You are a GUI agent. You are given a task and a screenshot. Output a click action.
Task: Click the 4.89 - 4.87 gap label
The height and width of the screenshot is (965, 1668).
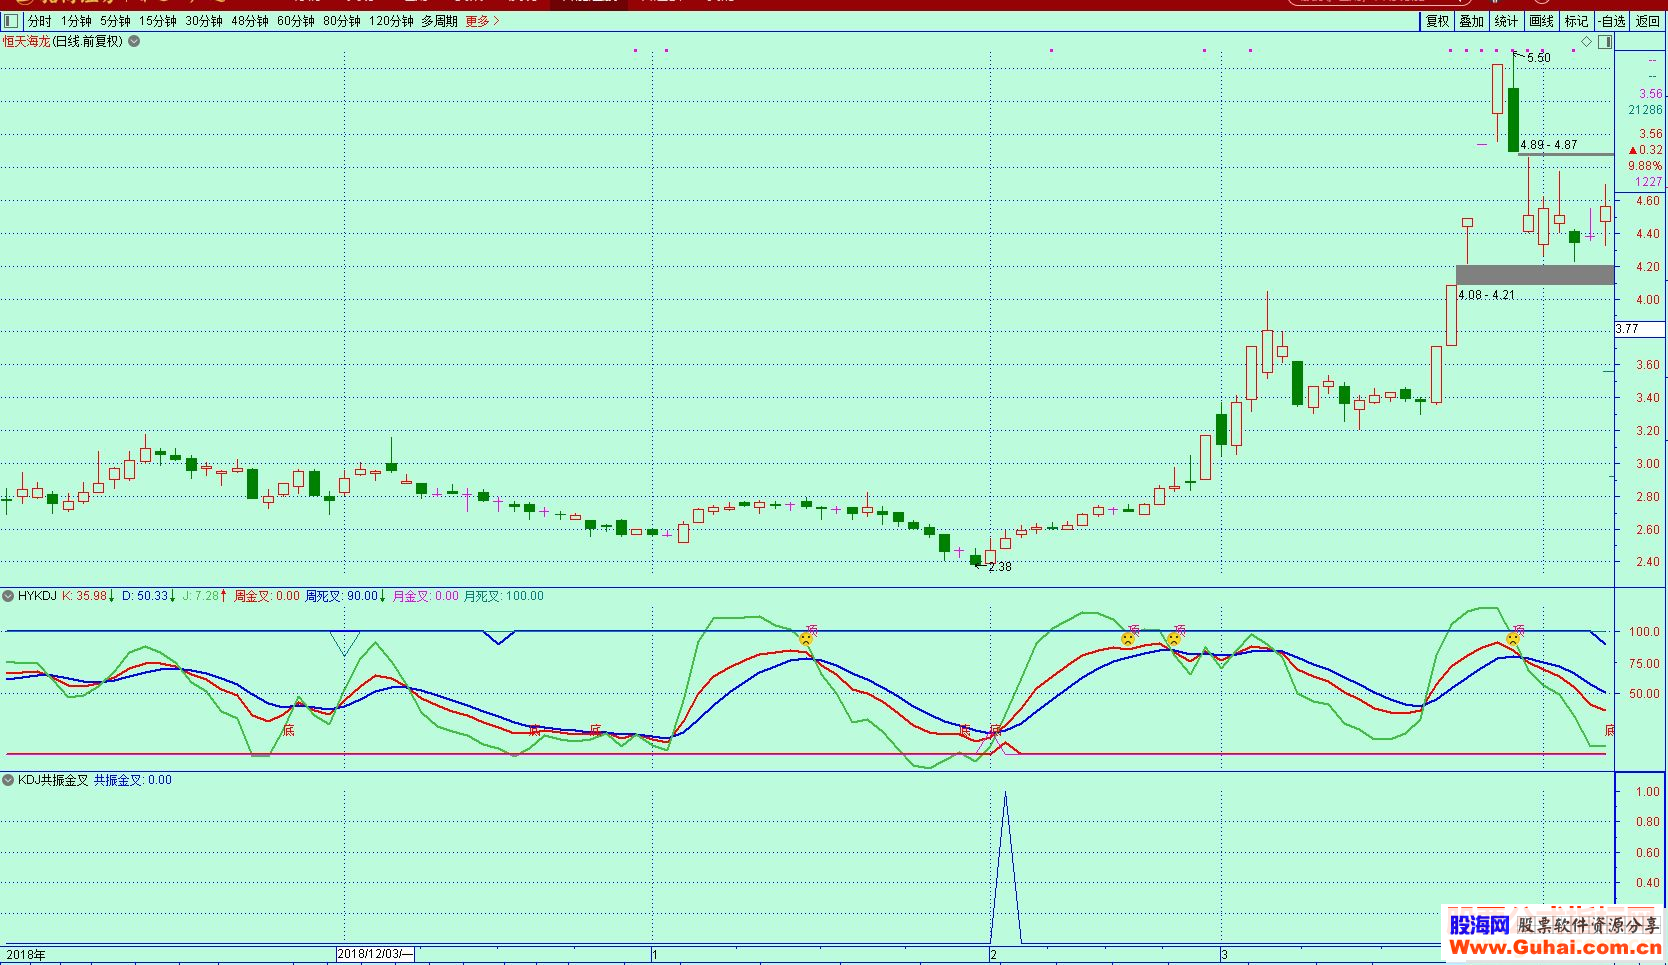1549,145
